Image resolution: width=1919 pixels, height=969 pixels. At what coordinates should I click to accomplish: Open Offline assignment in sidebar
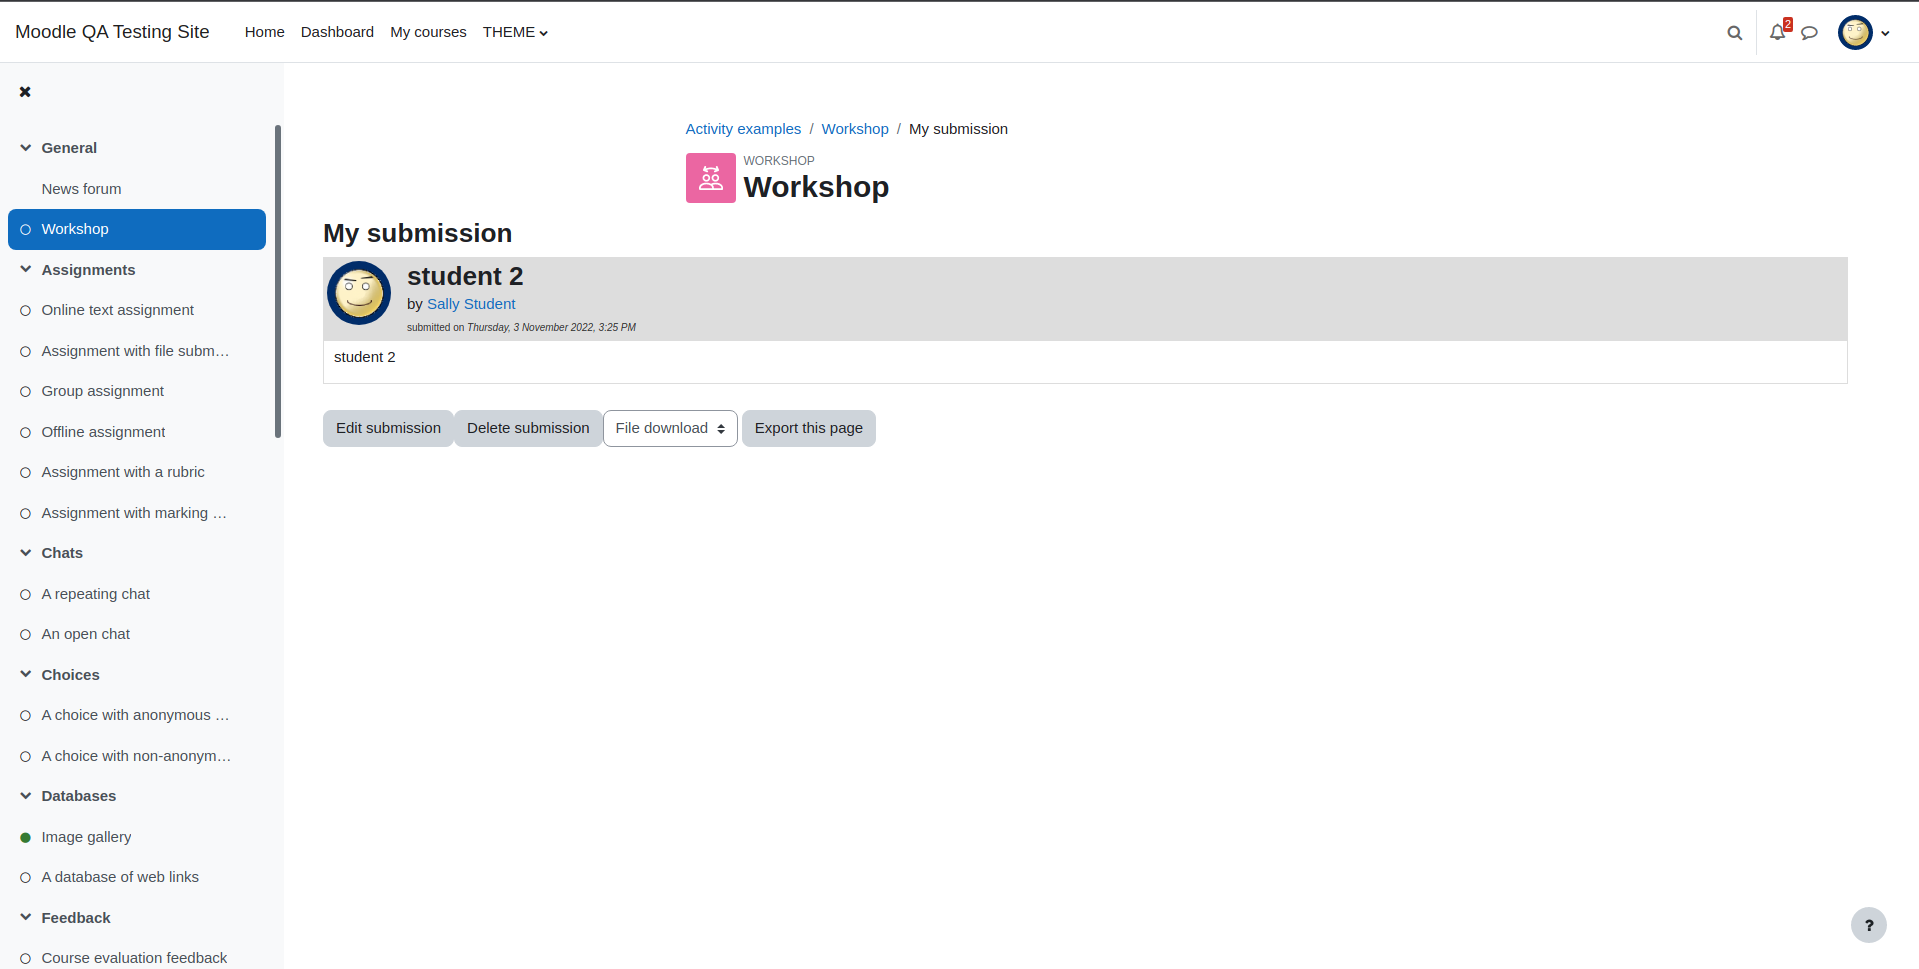click(x=103, y=432)
